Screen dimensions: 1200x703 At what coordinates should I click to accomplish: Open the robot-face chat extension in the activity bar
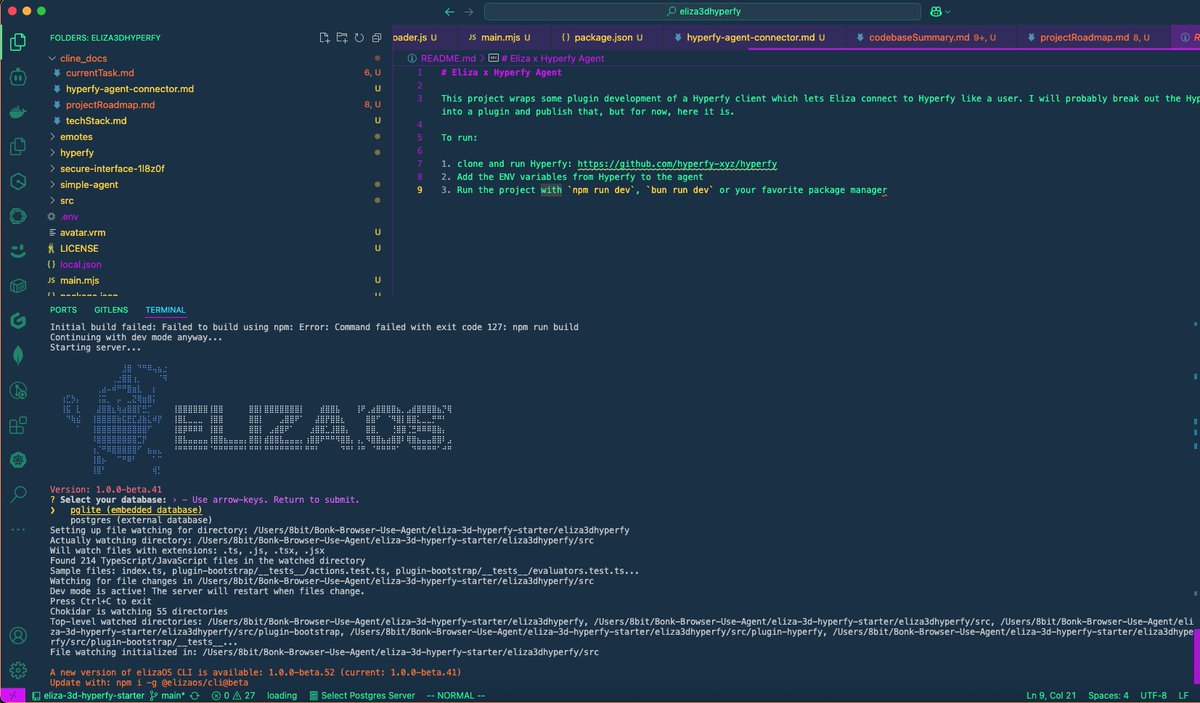point(17,77)
